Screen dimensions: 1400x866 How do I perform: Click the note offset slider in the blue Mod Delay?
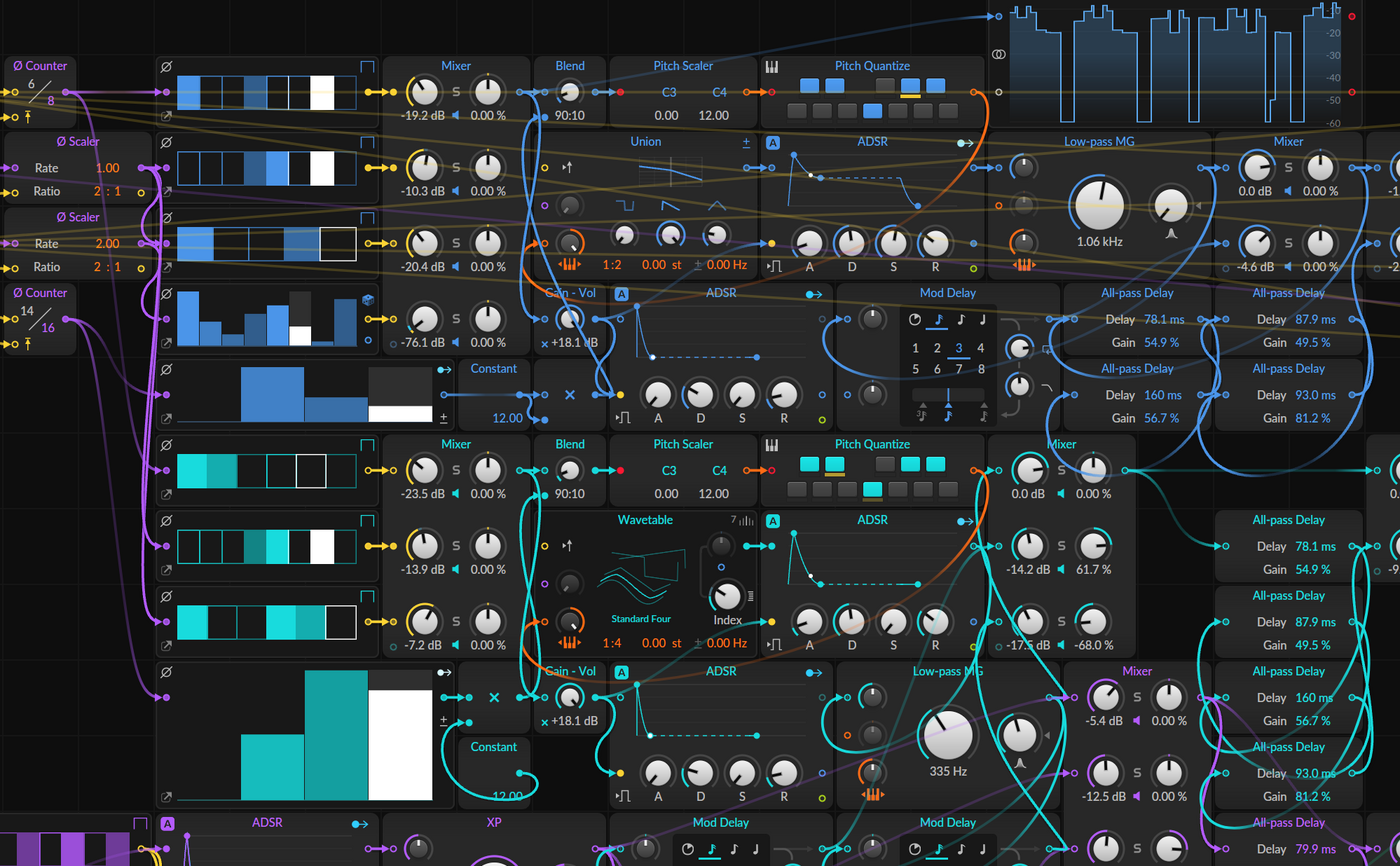950,395
